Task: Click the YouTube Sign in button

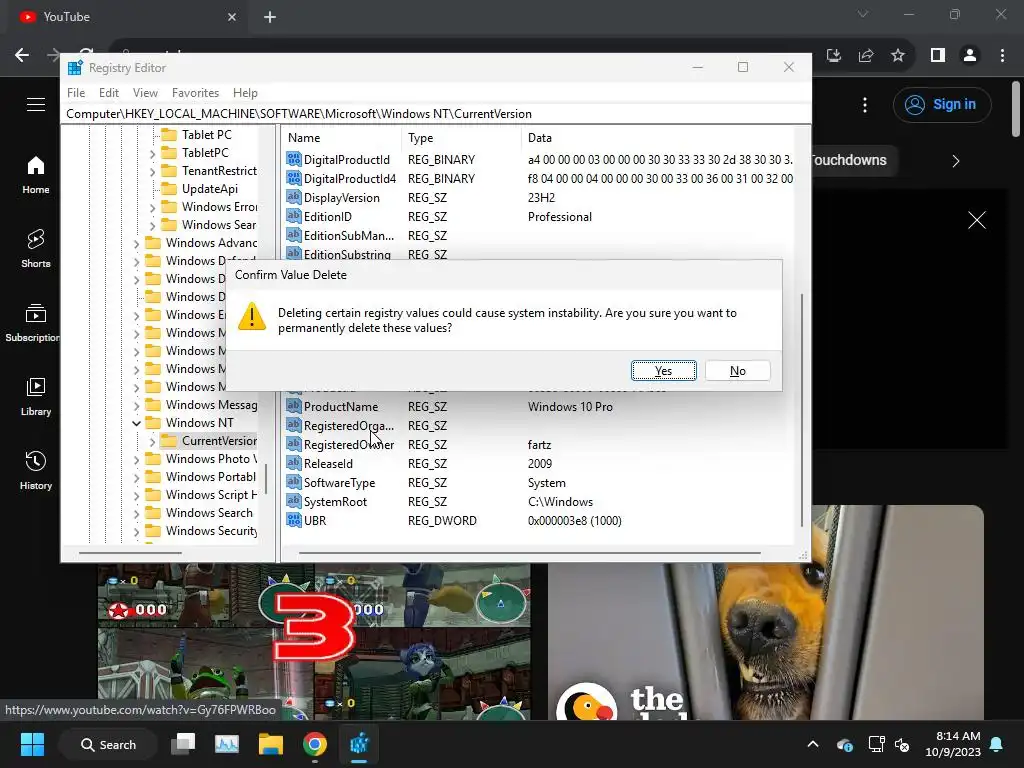Action: (x=942, y=104)
